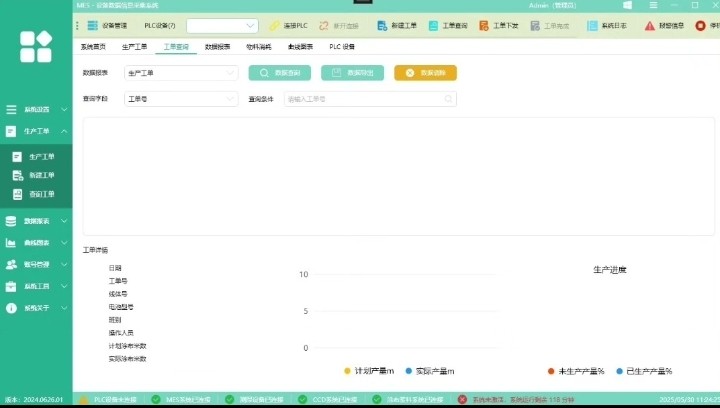Switch to the PLC 设备 tab
Viewport: 720px width, 408px height.
point(342,47)
